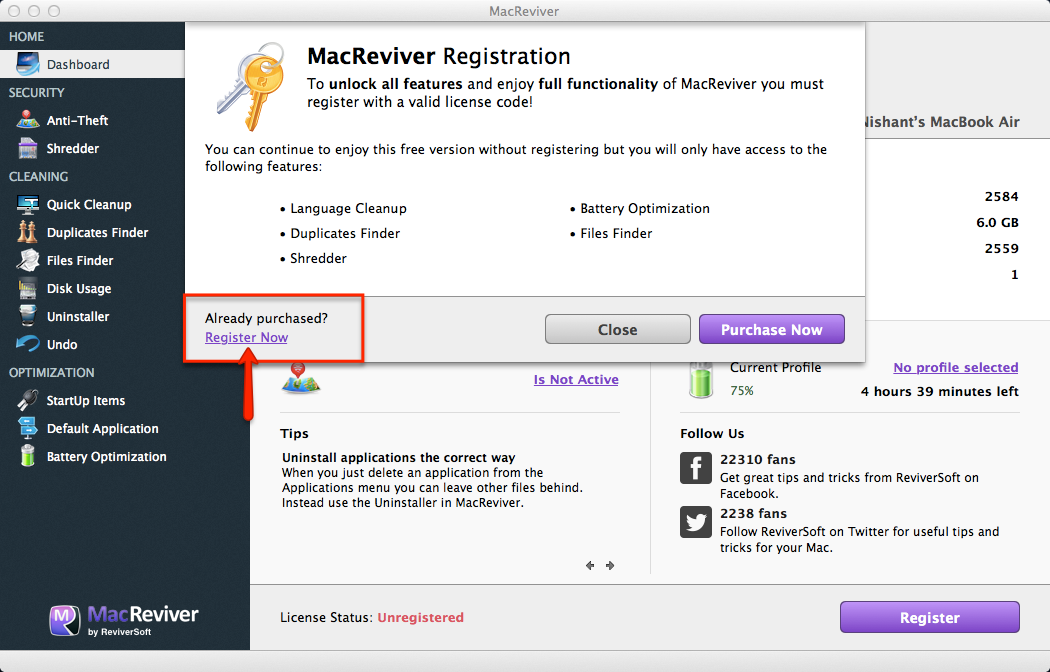
Task: Click the green battery icon beside Current Profile
Action: coord(700,380)
